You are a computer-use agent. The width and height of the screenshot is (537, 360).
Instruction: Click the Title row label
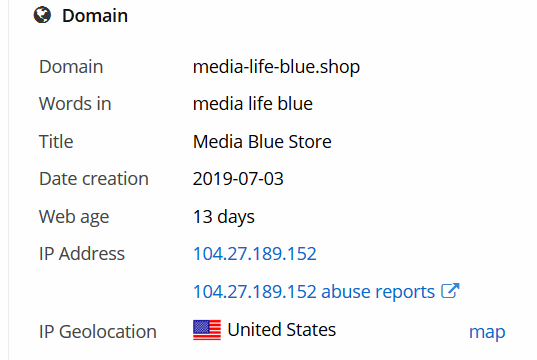coord(56,141)
